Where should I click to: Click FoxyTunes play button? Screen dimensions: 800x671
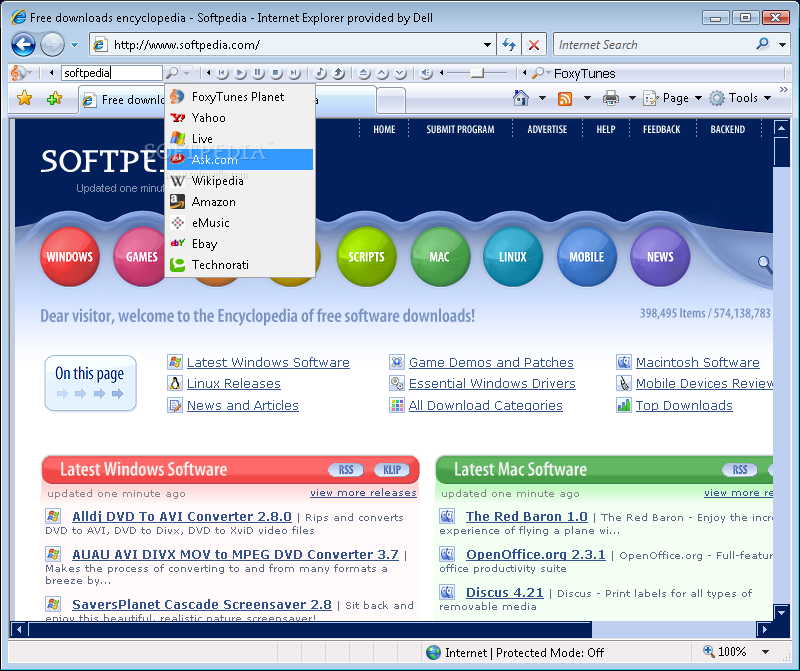(240, 73)
